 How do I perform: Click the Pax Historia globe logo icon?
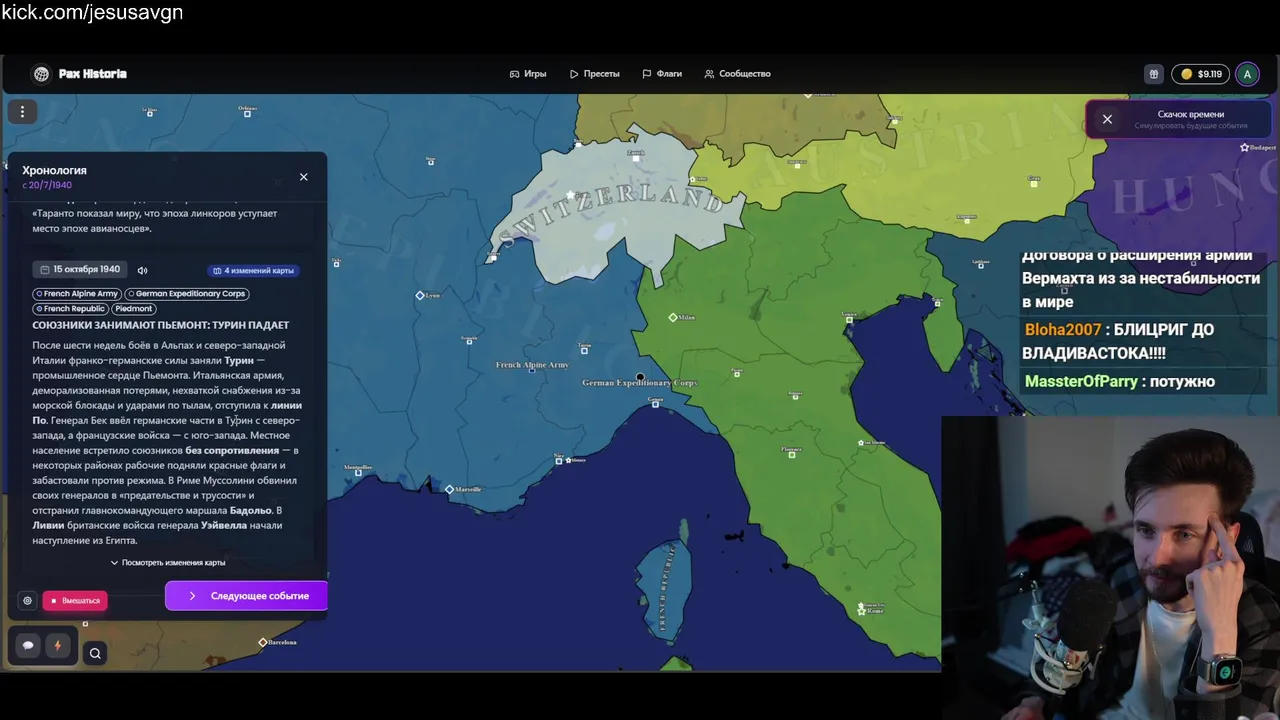tap(41, 74)
